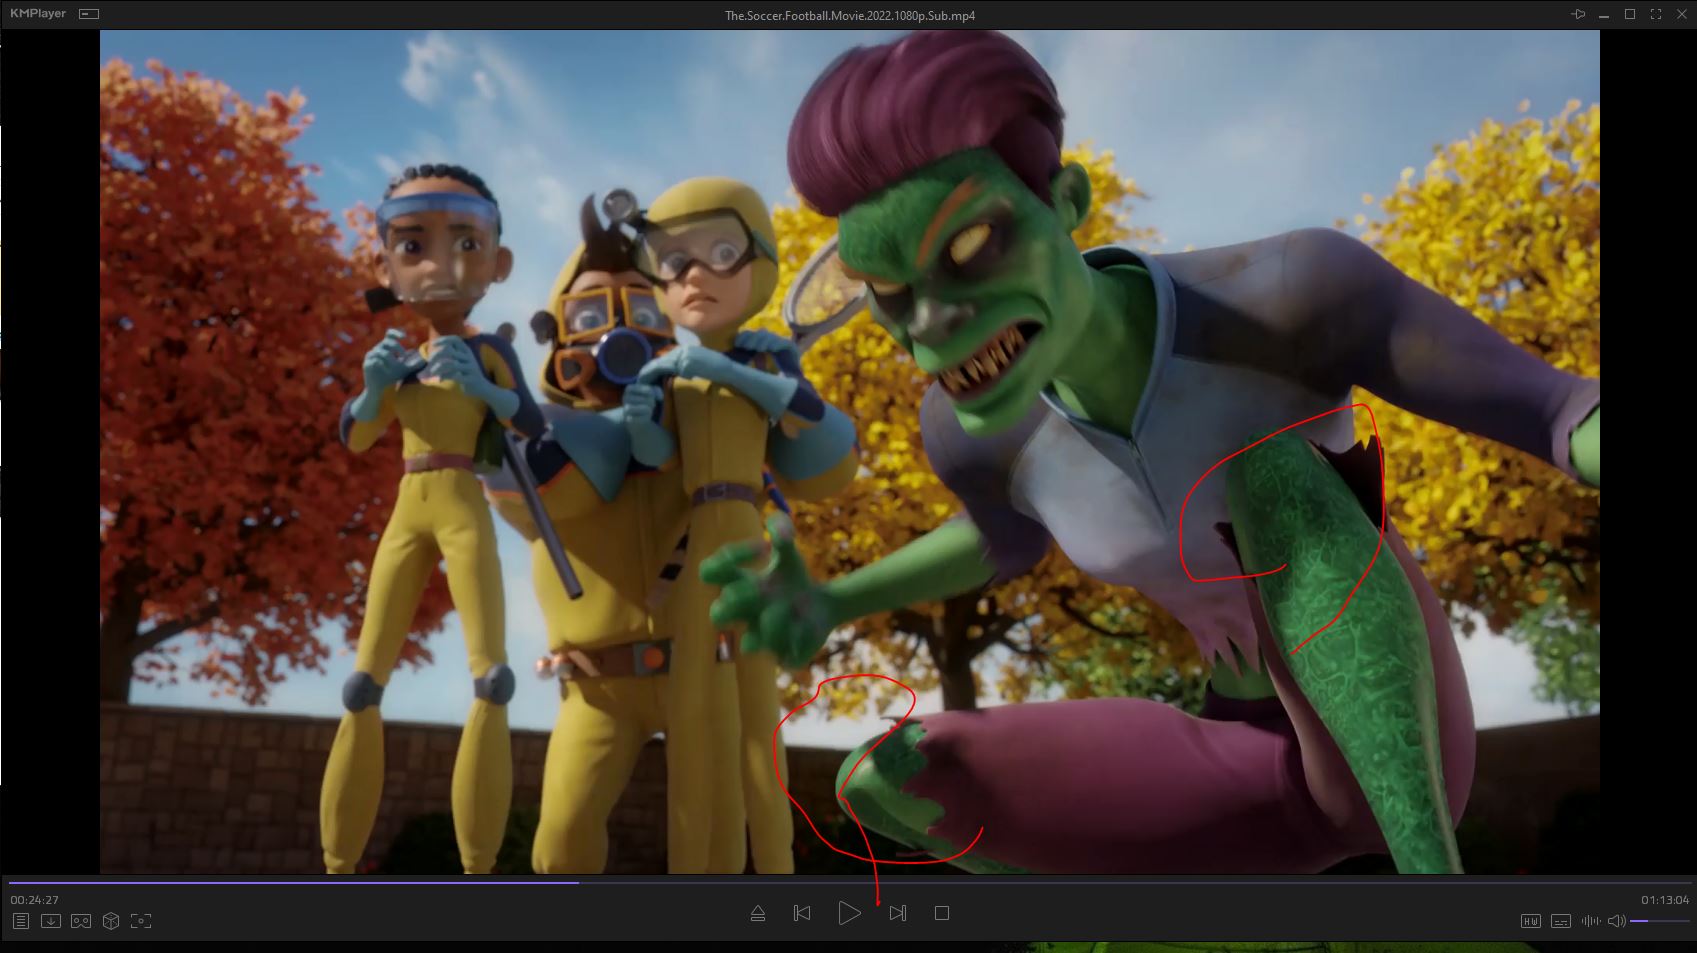Open the KMPlayer main menu

point(40,14)
